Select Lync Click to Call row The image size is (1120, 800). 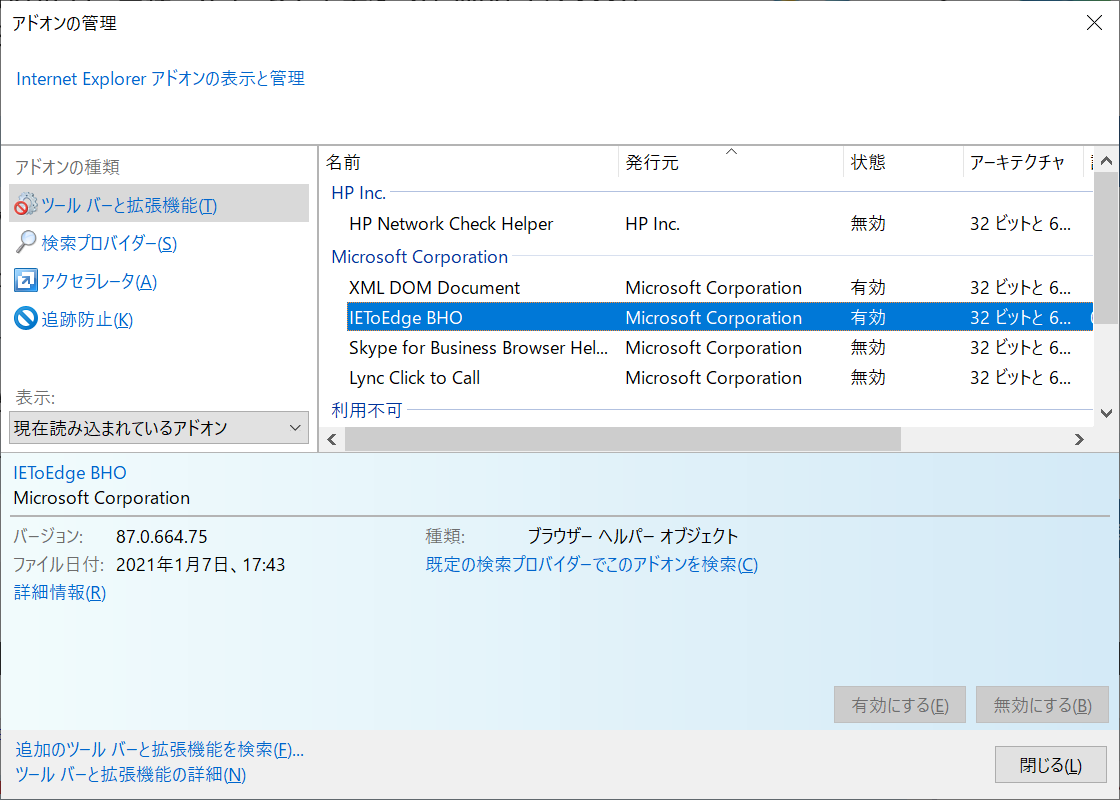click(720, 378)
